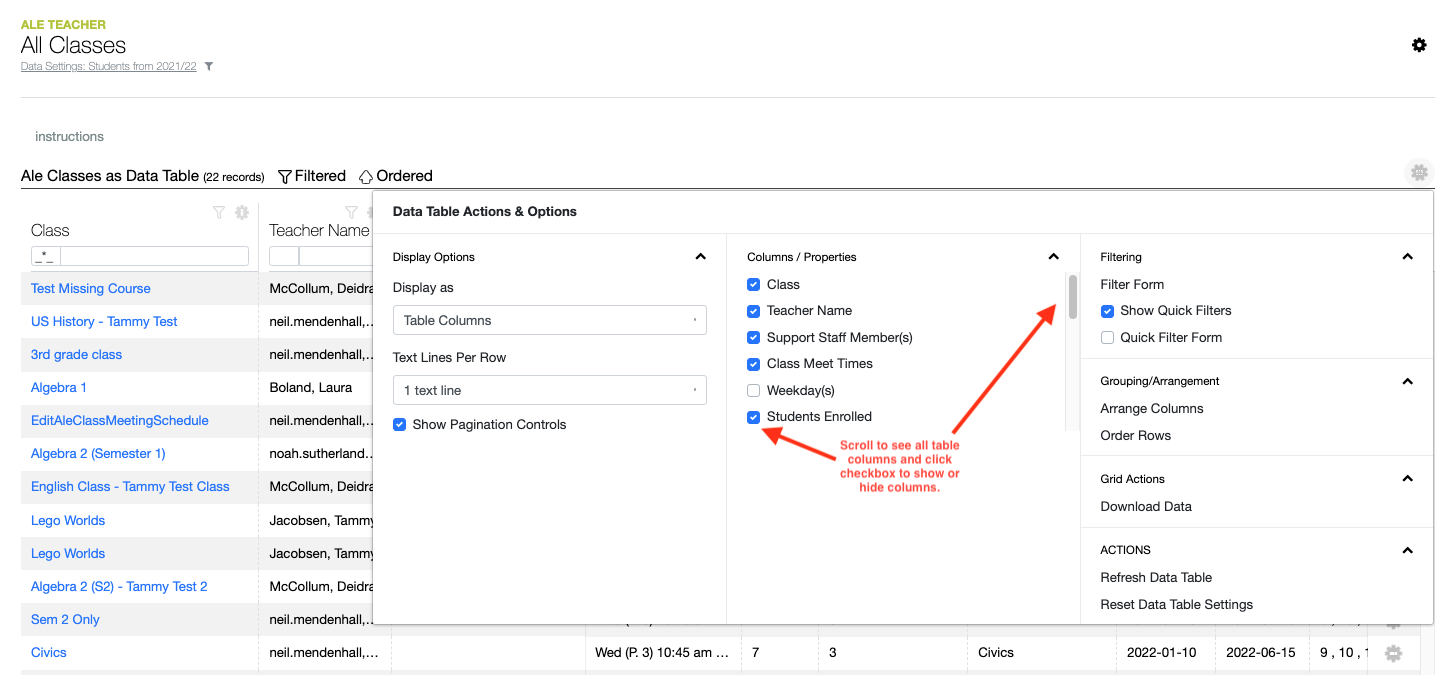Click the Class column filter funnel icon
Viewport: 1451px width, 675px height.
[x=219, y=212]
